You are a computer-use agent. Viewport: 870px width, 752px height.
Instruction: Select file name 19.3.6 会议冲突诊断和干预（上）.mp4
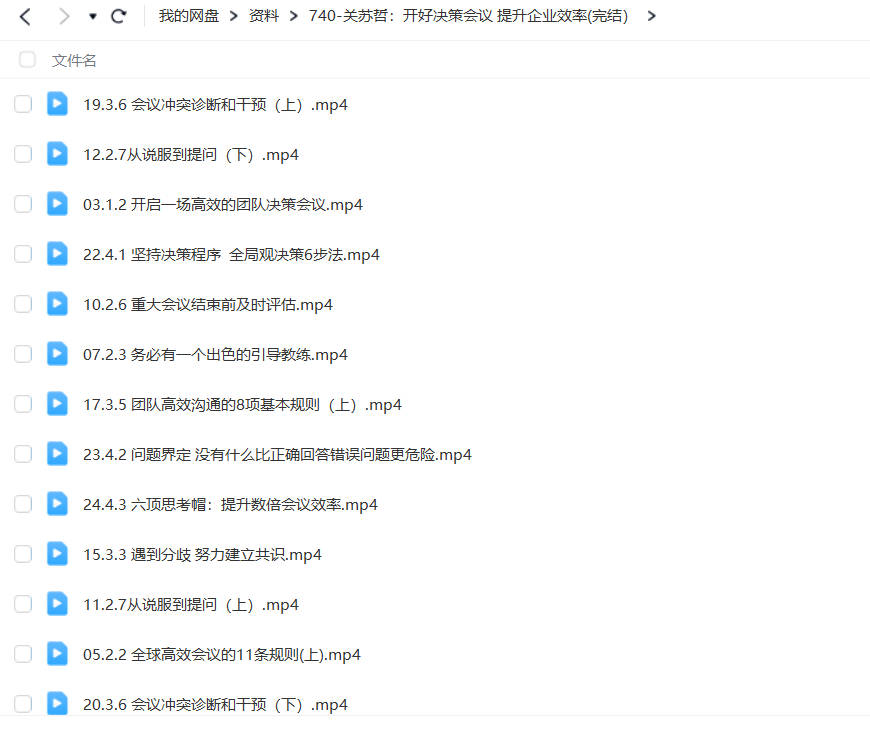(215, 104)
